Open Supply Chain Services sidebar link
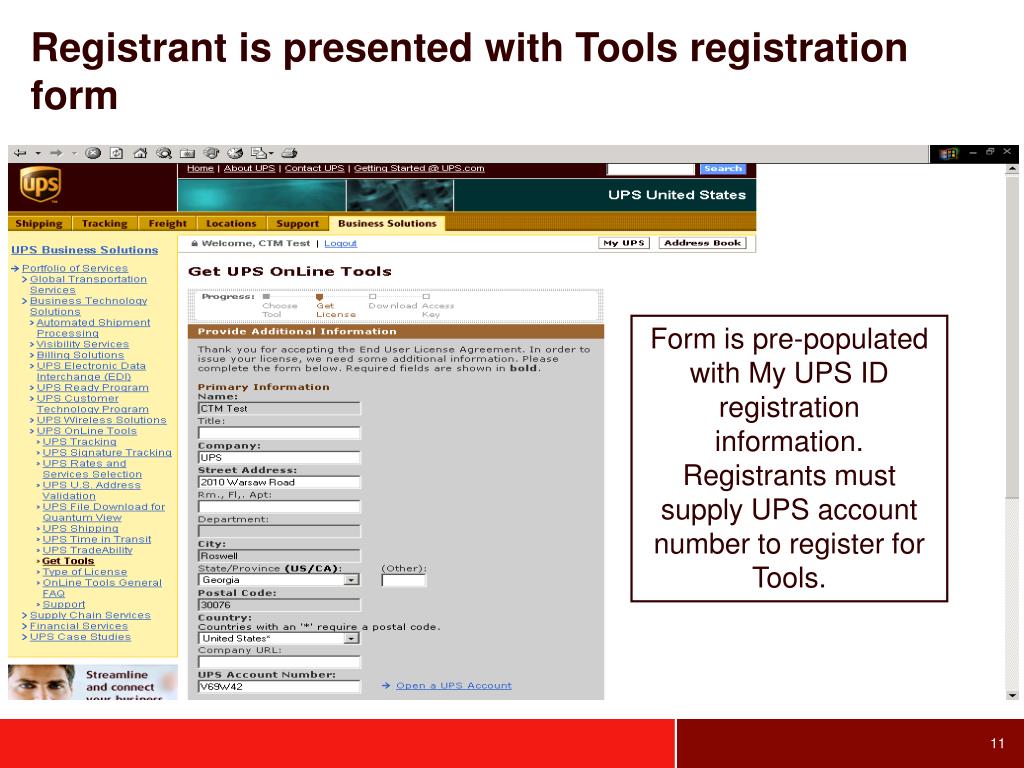Viewport: 1024px width, 768px height. pyautogui.click(x=90, y=615)
